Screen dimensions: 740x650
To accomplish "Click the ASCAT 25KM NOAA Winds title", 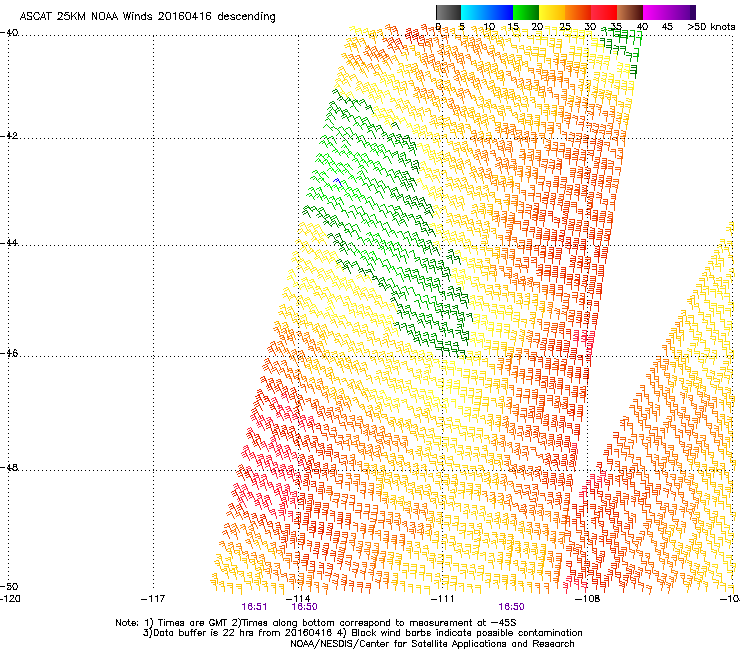I will [148, 17].
